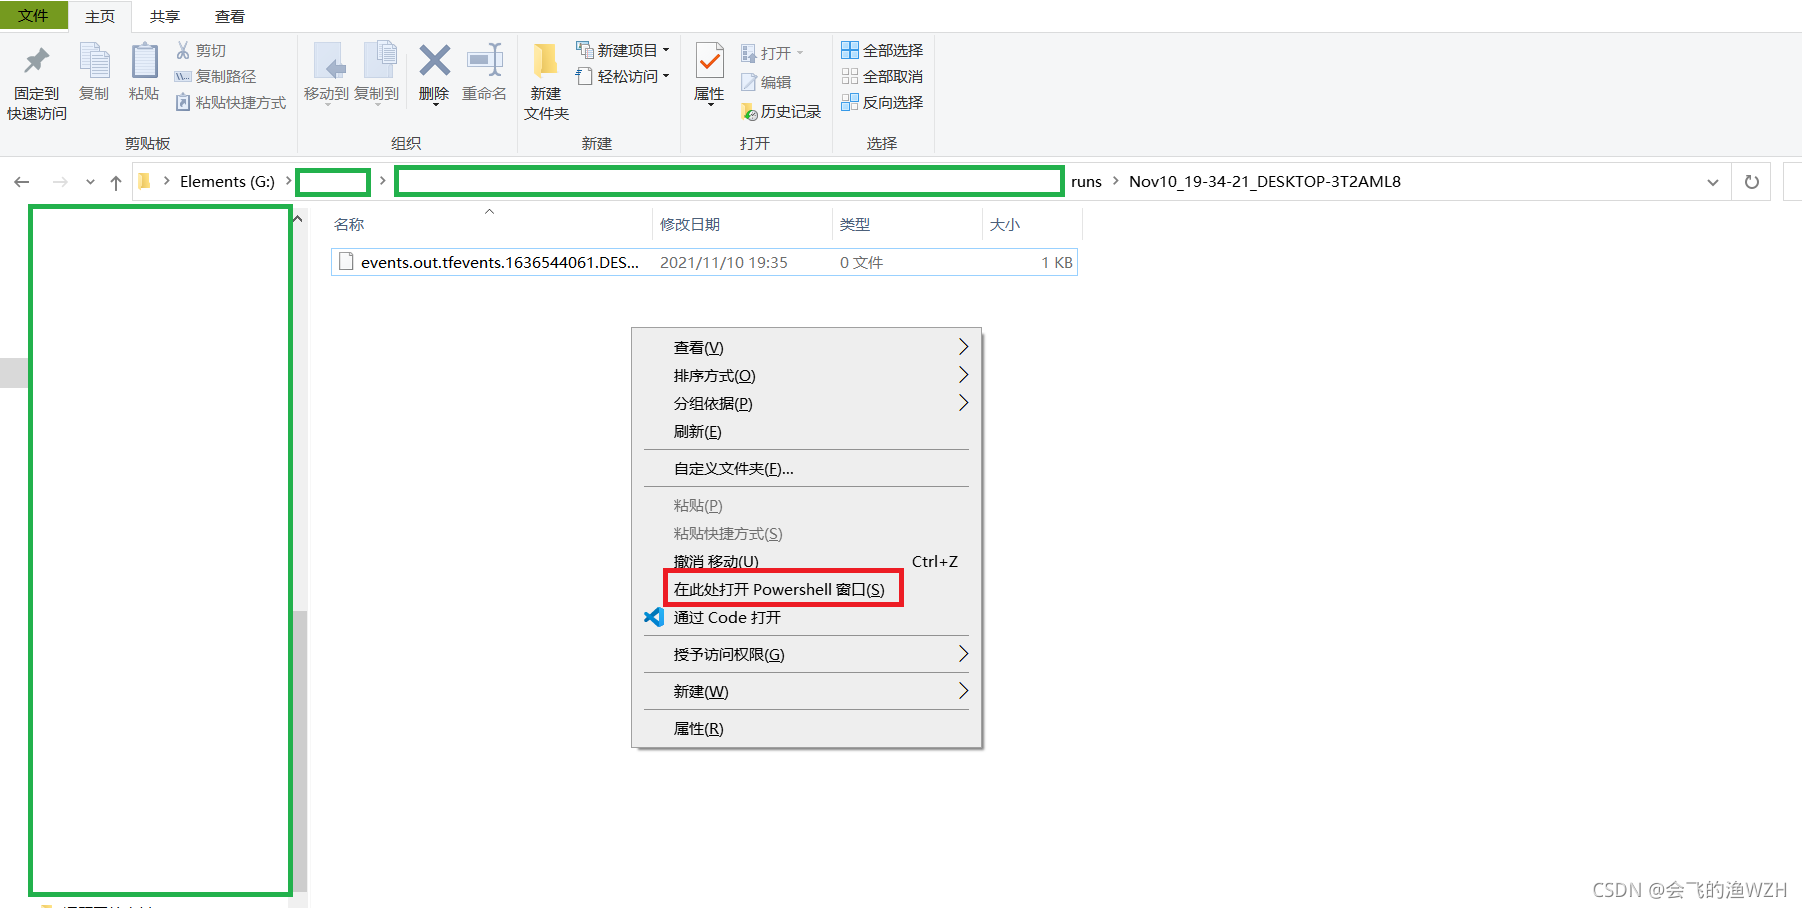Screen dimensions: 1802x908
Task: Click runs breadcrumb in address bar
Action: (x=1086, y=182)
